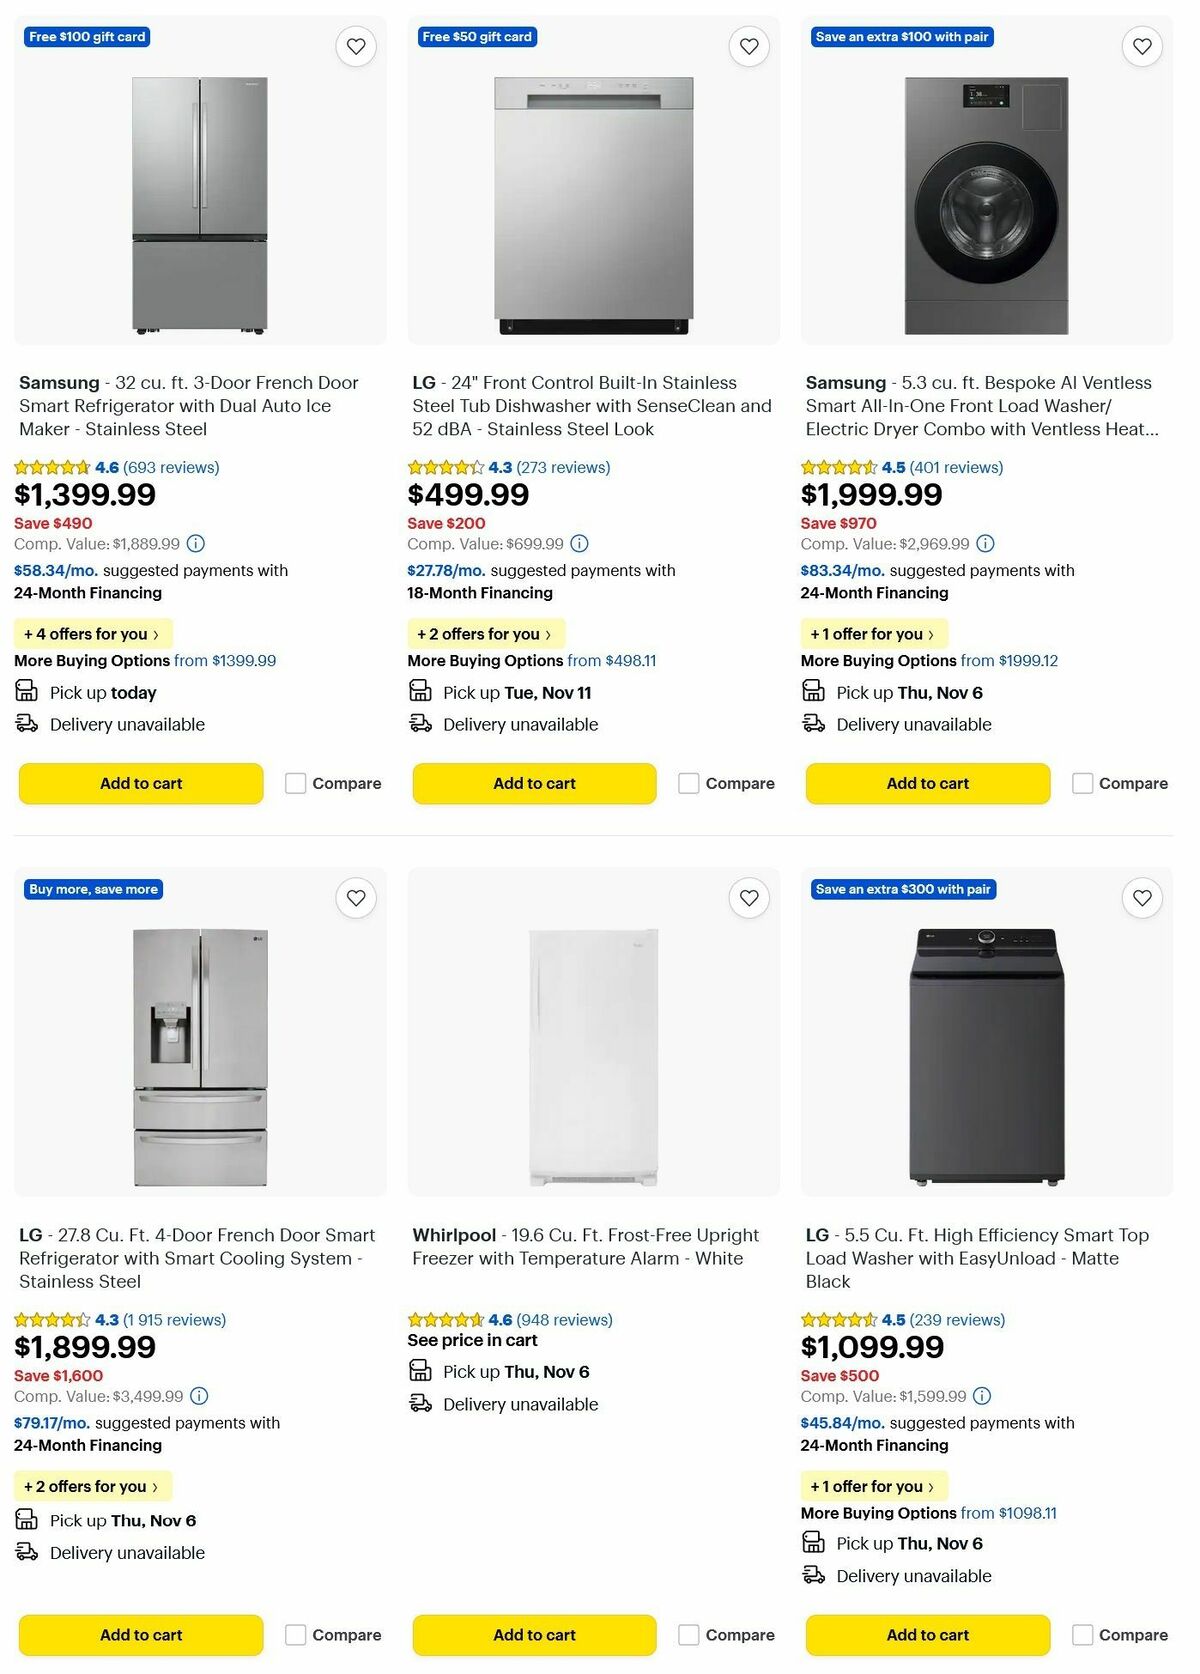This screenshot has width=1200, height=1674.
Task: Click the delivery truck icon under LG top load washer
Action: click(x=813, y=1574)
